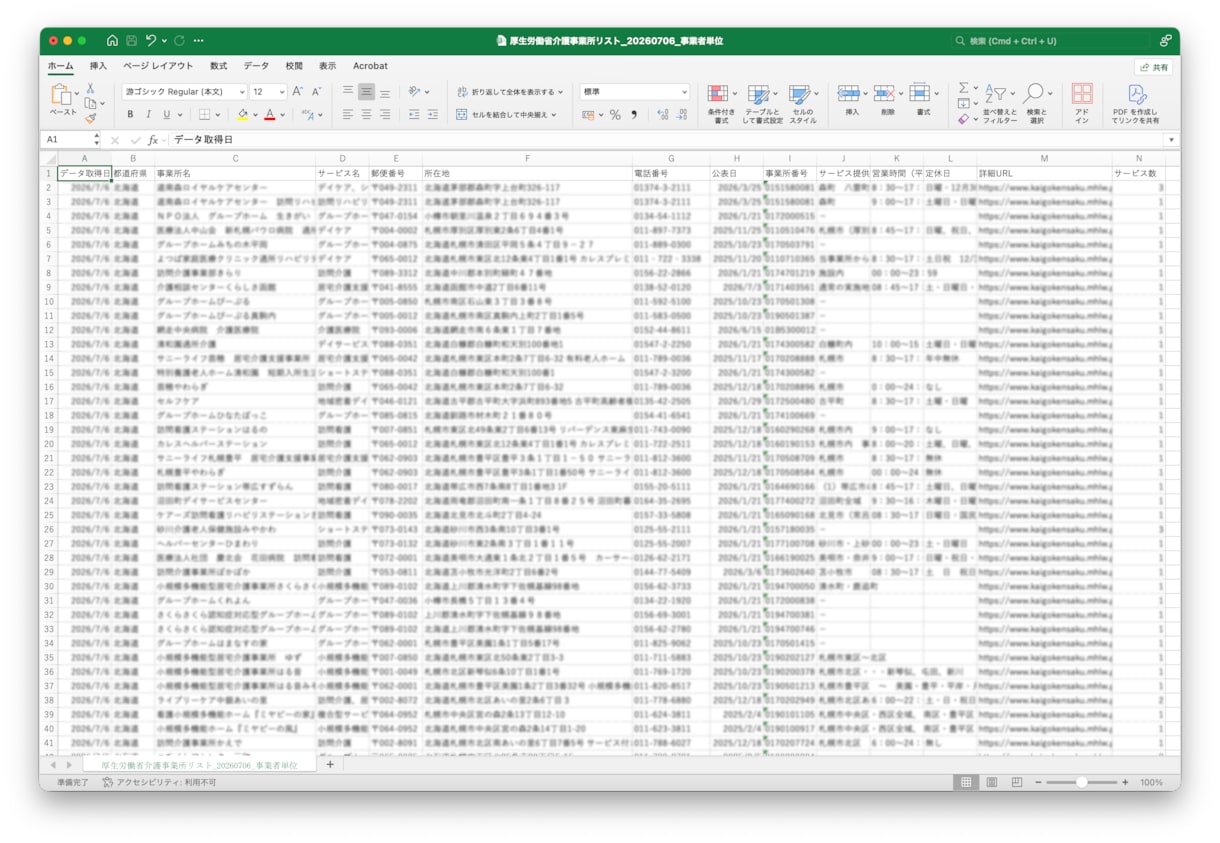Click the zoom slider handle
This screenshot has height=843, width=1220.
point(1081,782)
